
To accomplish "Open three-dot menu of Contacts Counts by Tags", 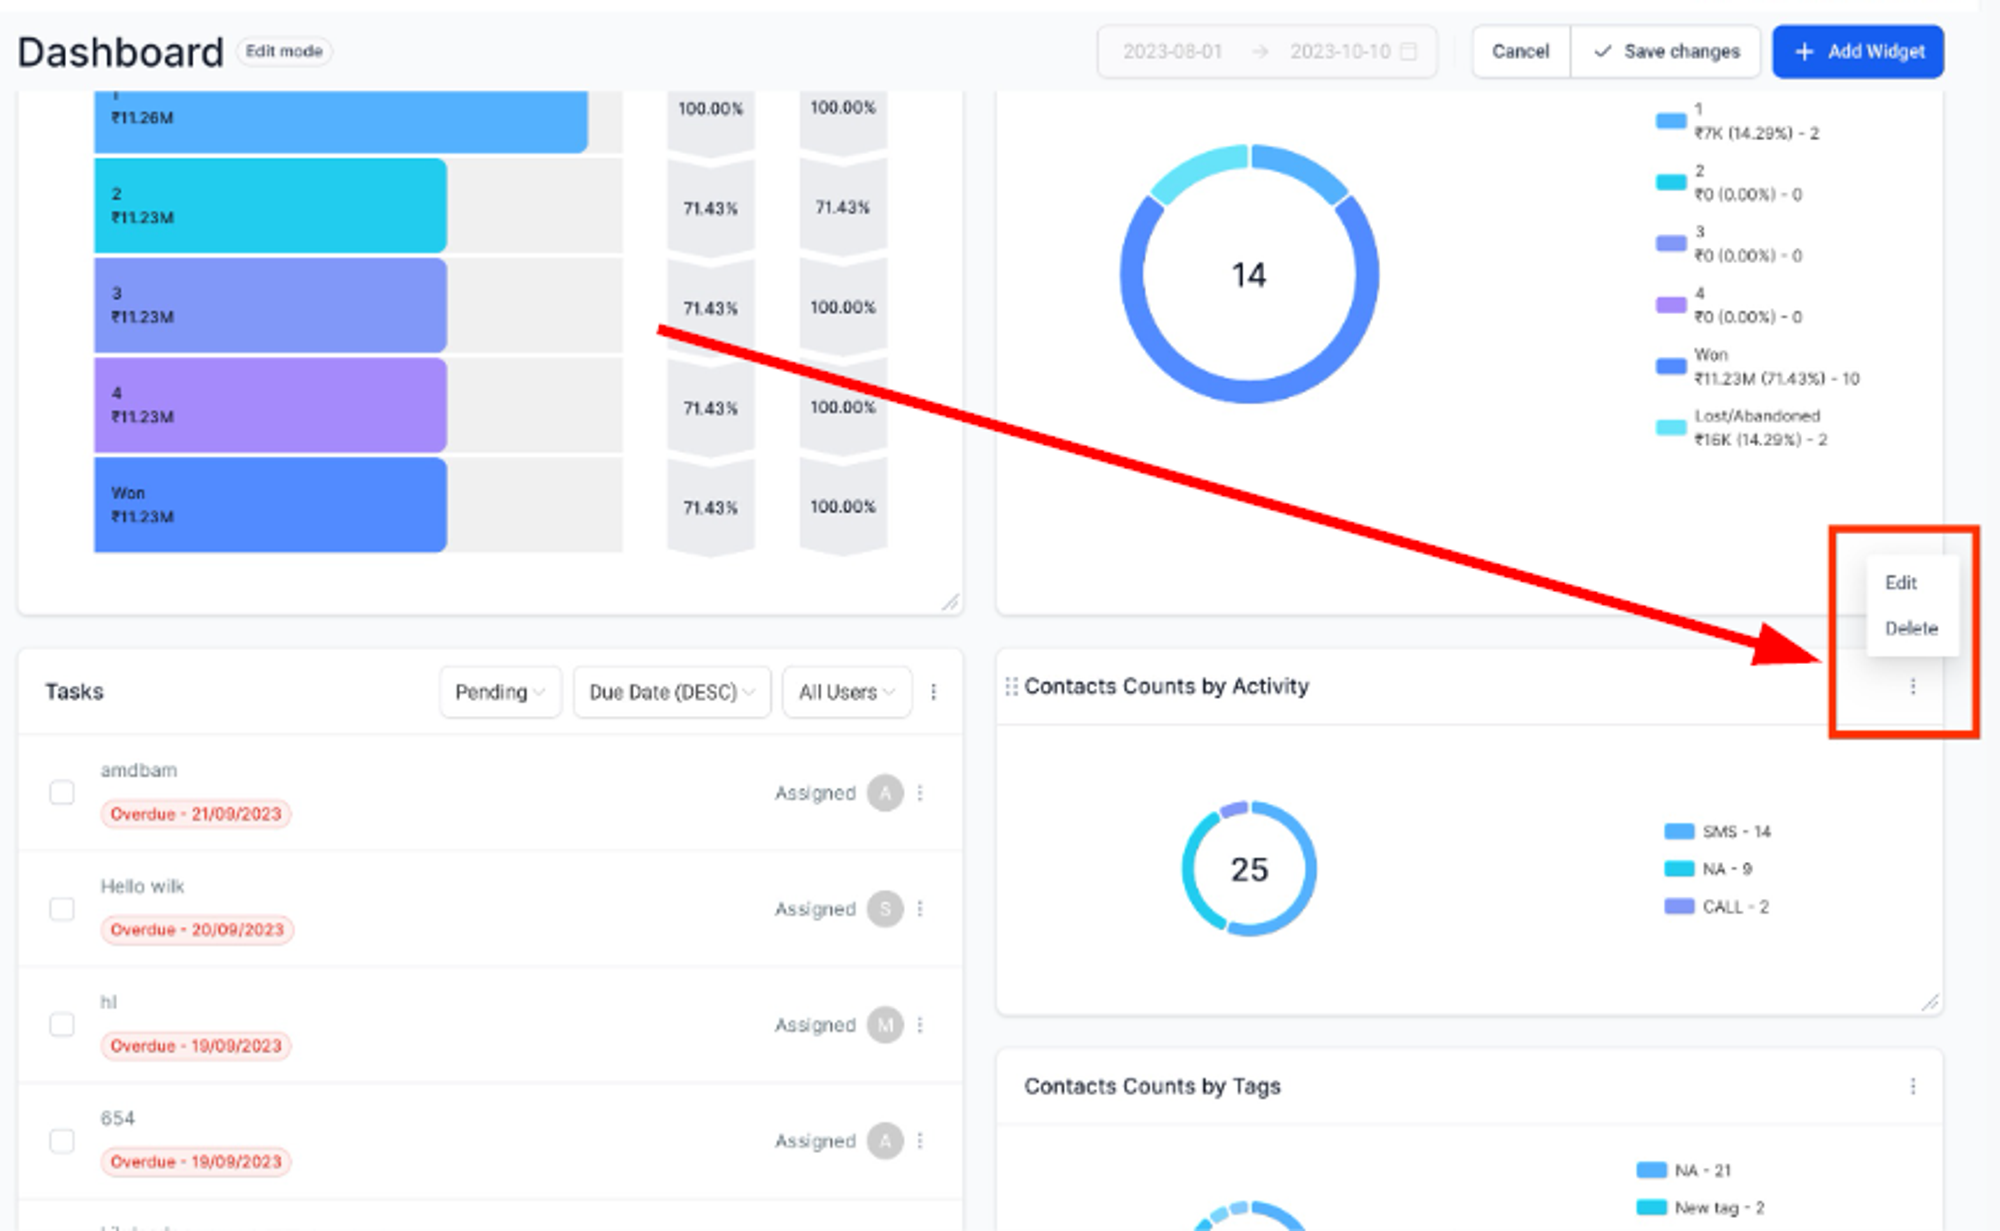I will point(1912,1086).
